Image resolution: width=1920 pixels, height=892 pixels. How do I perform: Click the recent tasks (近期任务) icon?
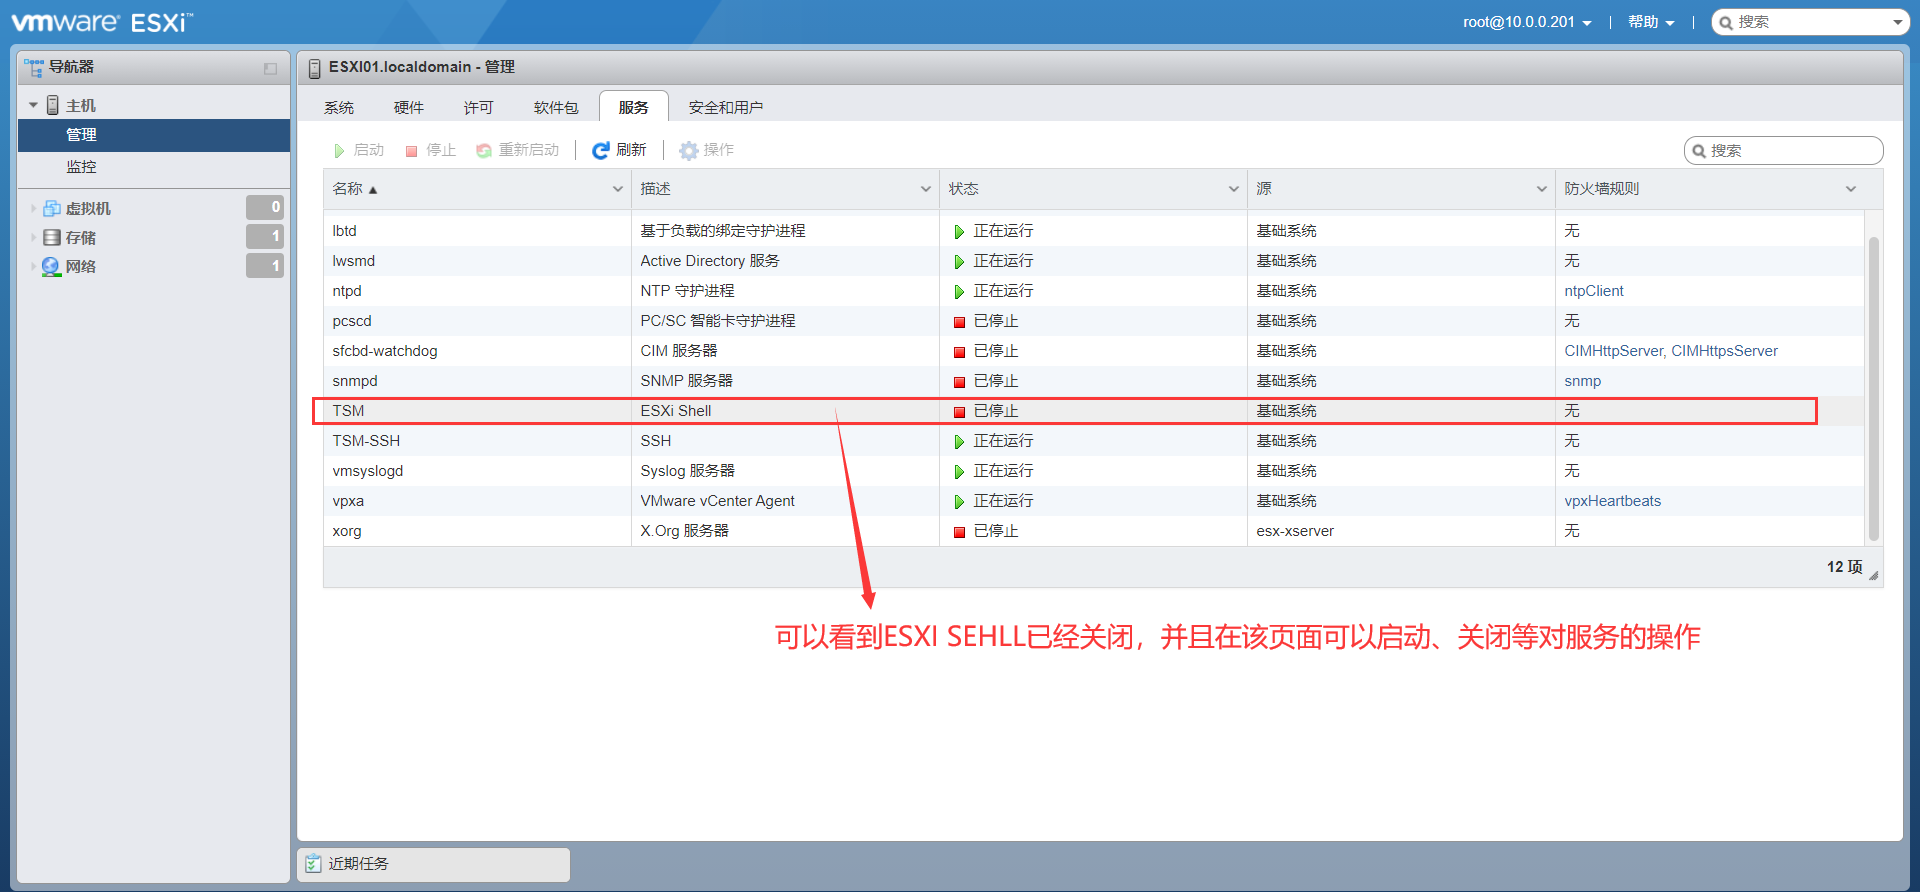pos(313,863)
